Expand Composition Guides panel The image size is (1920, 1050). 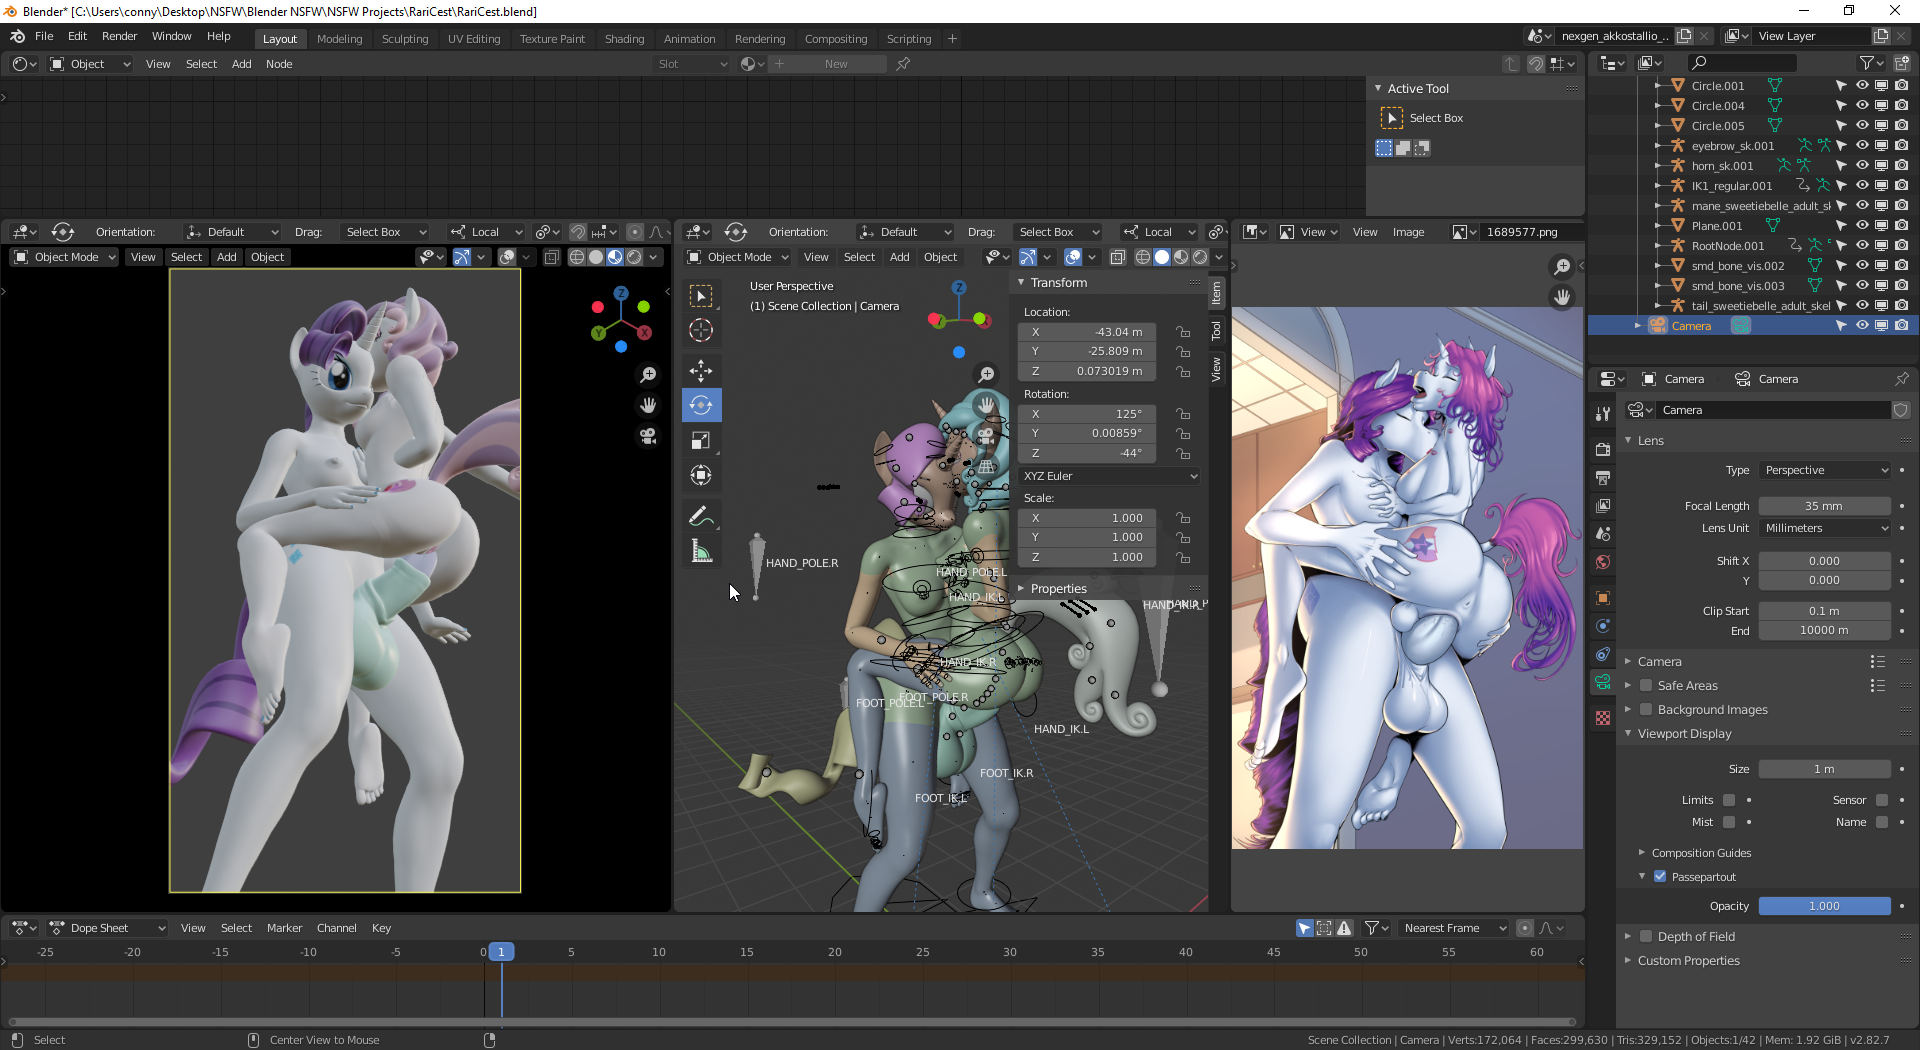1700,853
